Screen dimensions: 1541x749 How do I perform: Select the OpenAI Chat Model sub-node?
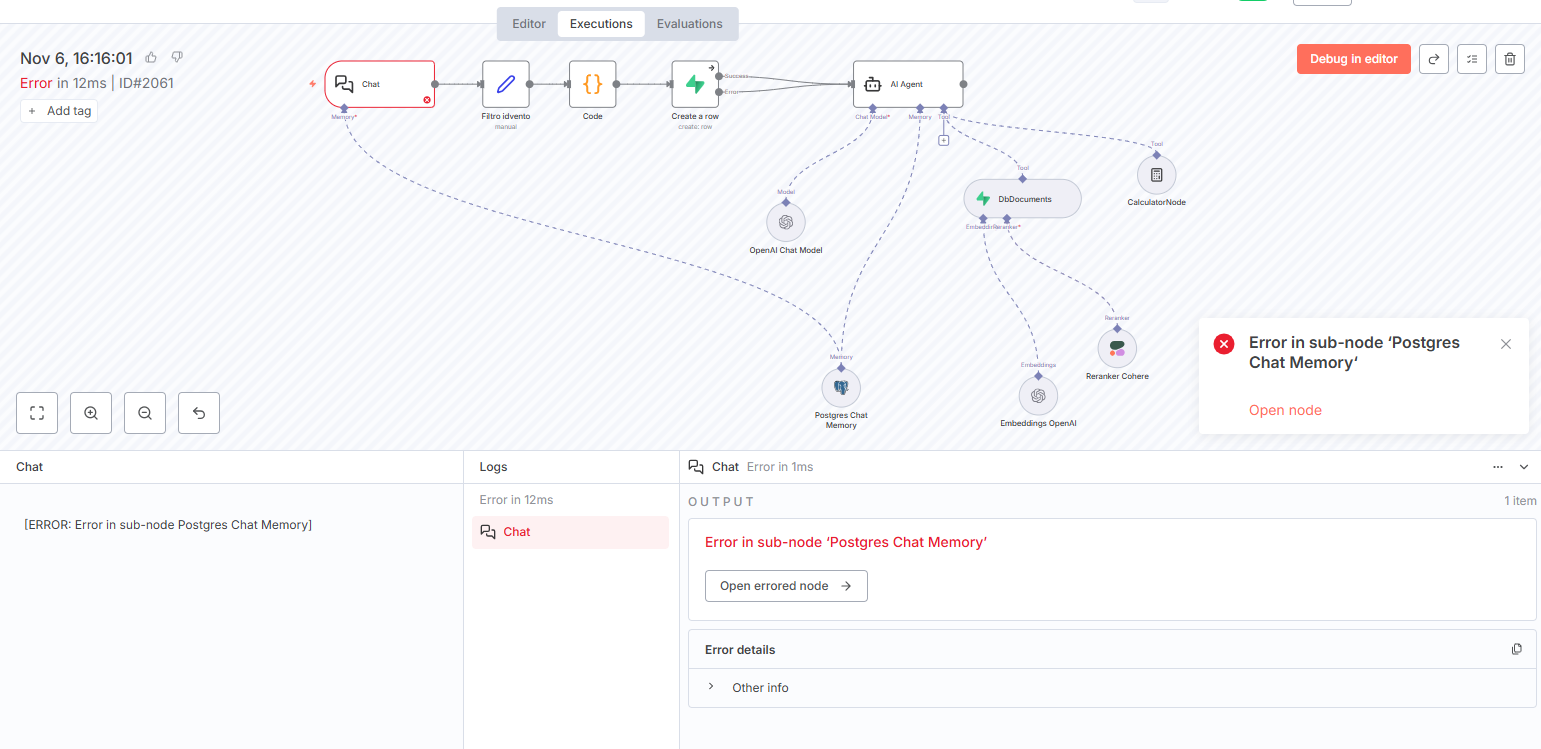[x=786, y=222]
